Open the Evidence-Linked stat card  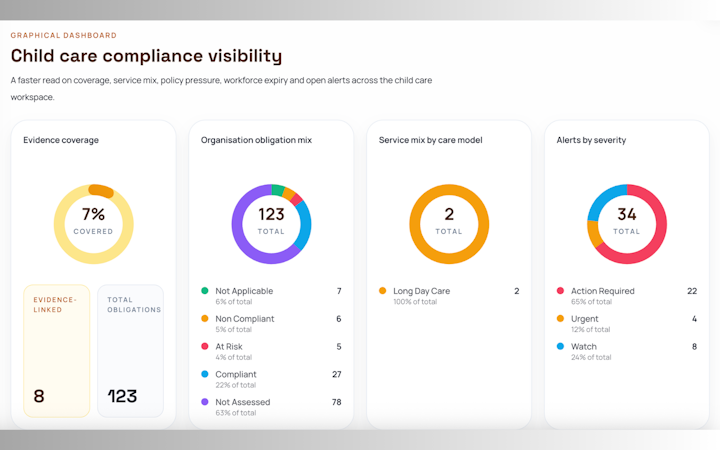pyautogui.click(x=56, y=351)
